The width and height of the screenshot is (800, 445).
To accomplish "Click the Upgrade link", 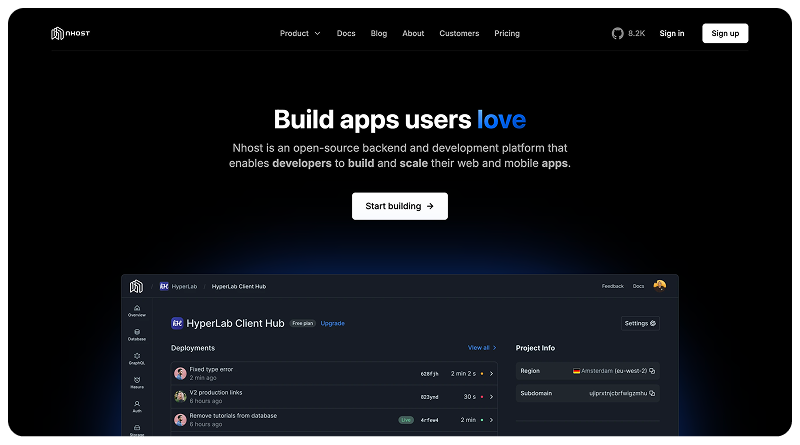I will click(x=333, y=323).
